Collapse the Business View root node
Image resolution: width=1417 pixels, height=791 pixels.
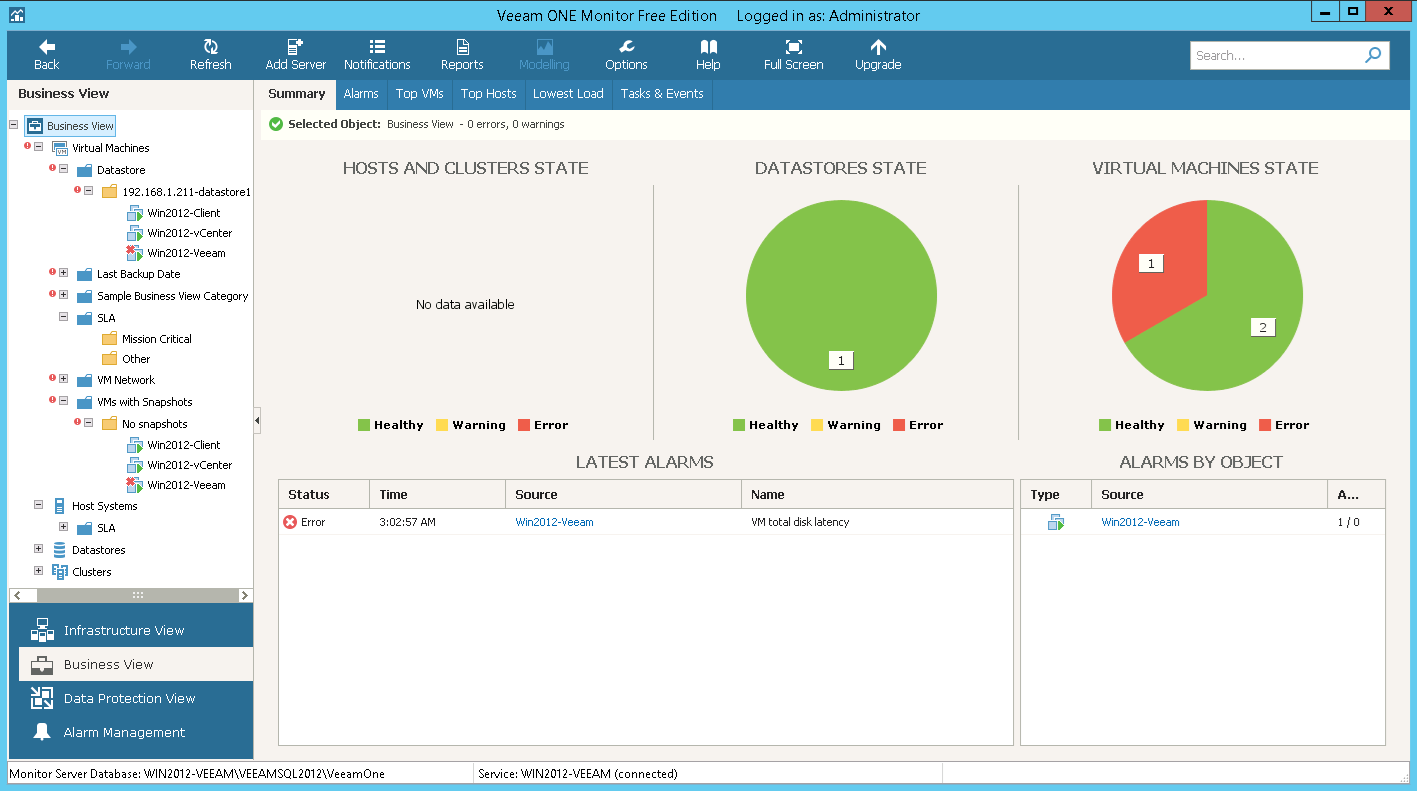(x=13, y=126)
